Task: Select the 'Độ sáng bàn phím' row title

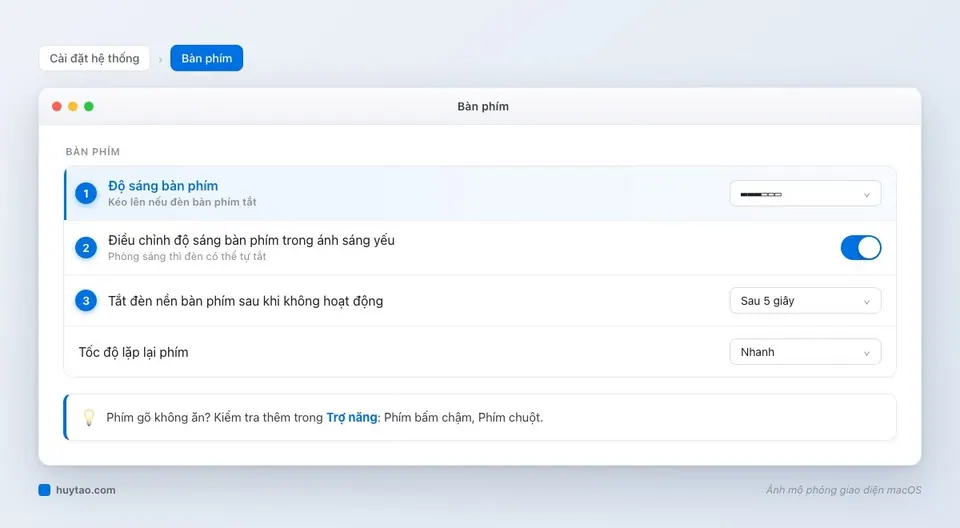Action: point(163,186)
